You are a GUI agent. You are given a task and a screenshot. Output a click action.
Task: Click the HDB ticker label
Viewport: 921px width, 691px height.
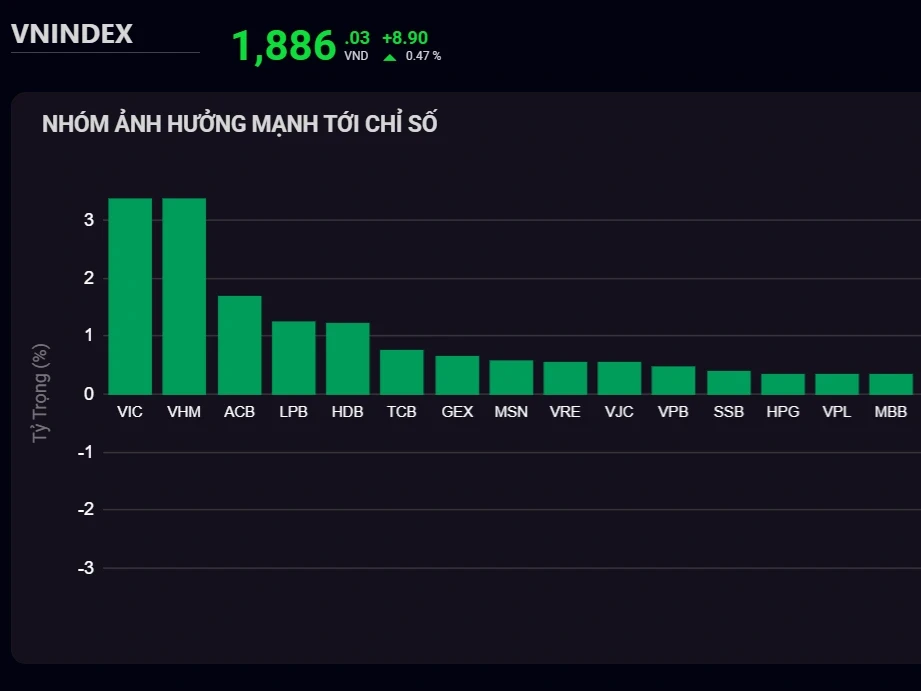coord(348,412)
